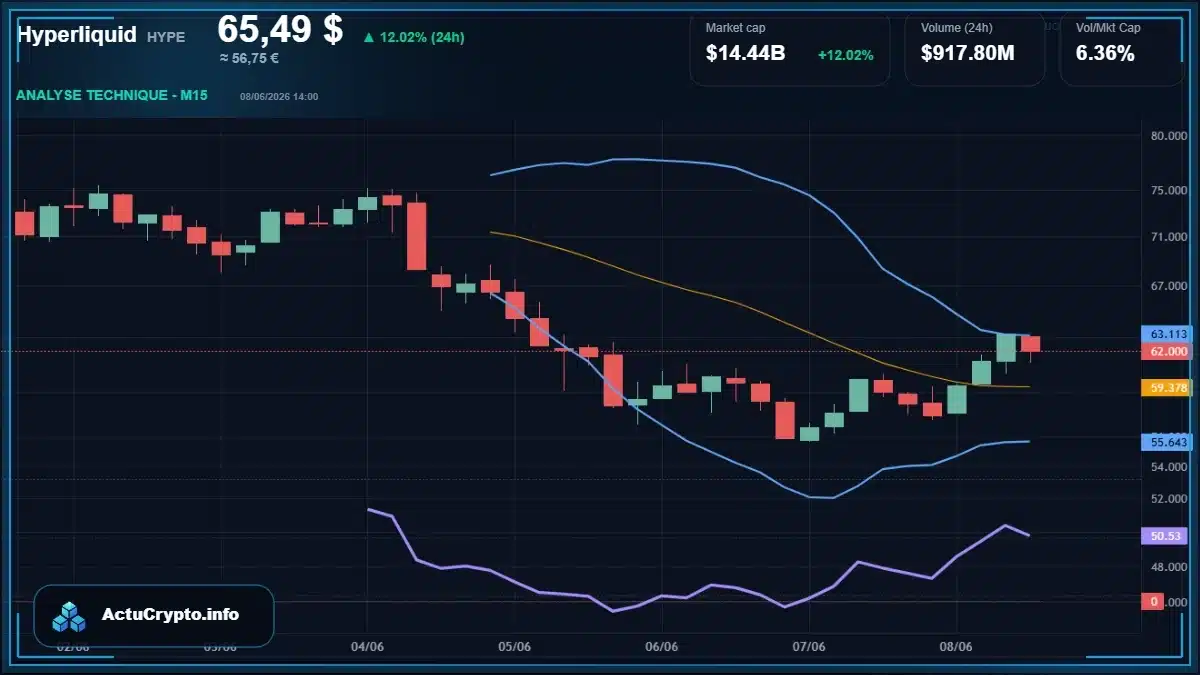The height and width of the screenshot is (675, 1200).
Task: Click the 06/06 date axis marker
Action: pos(662,647)
